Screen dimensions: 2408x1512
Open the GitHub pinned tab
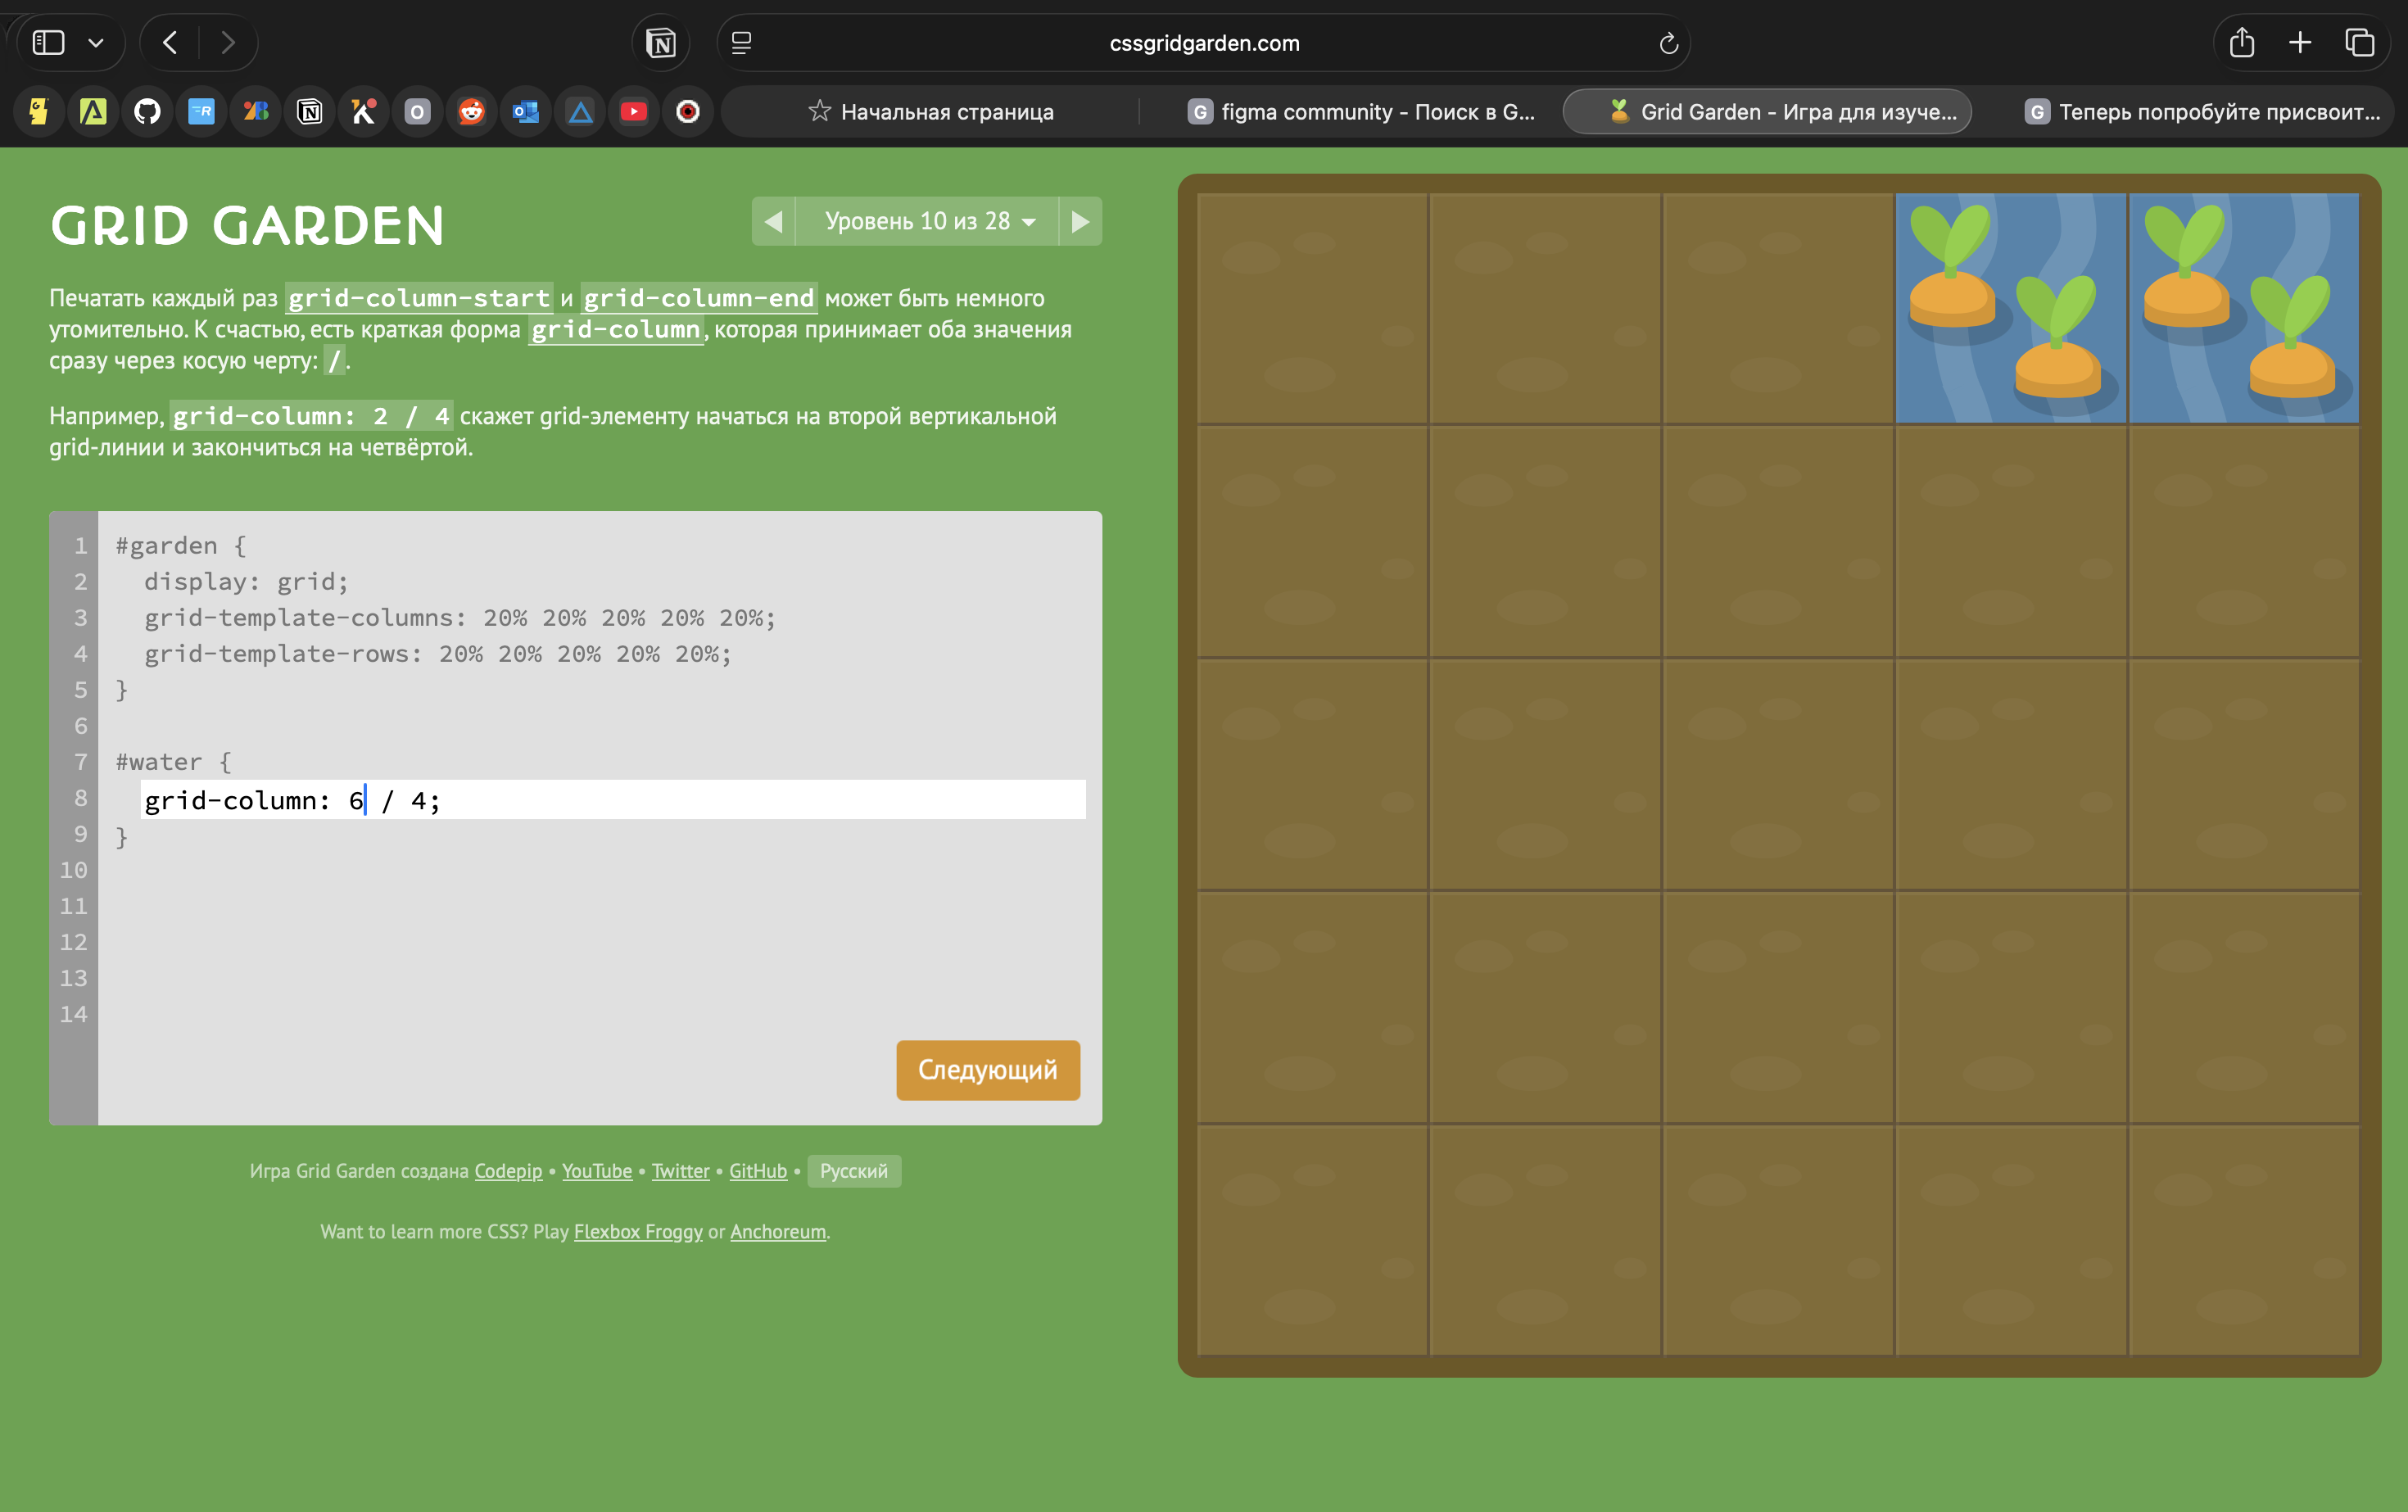[147, 111]
